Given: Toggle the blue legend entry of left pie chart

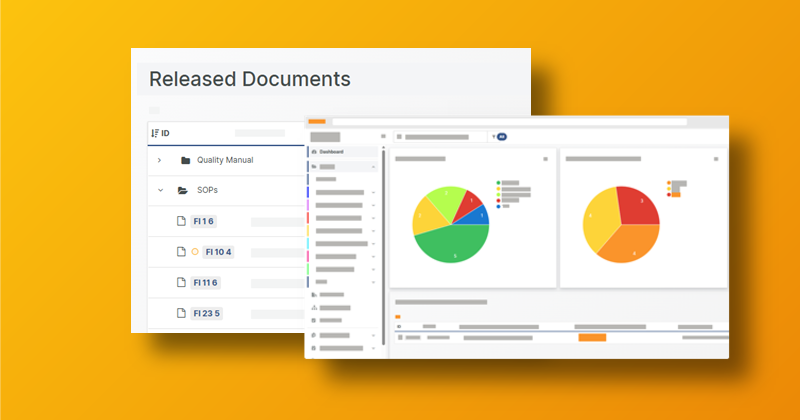Looking at the screenshot, I should (x=498, y=206).
